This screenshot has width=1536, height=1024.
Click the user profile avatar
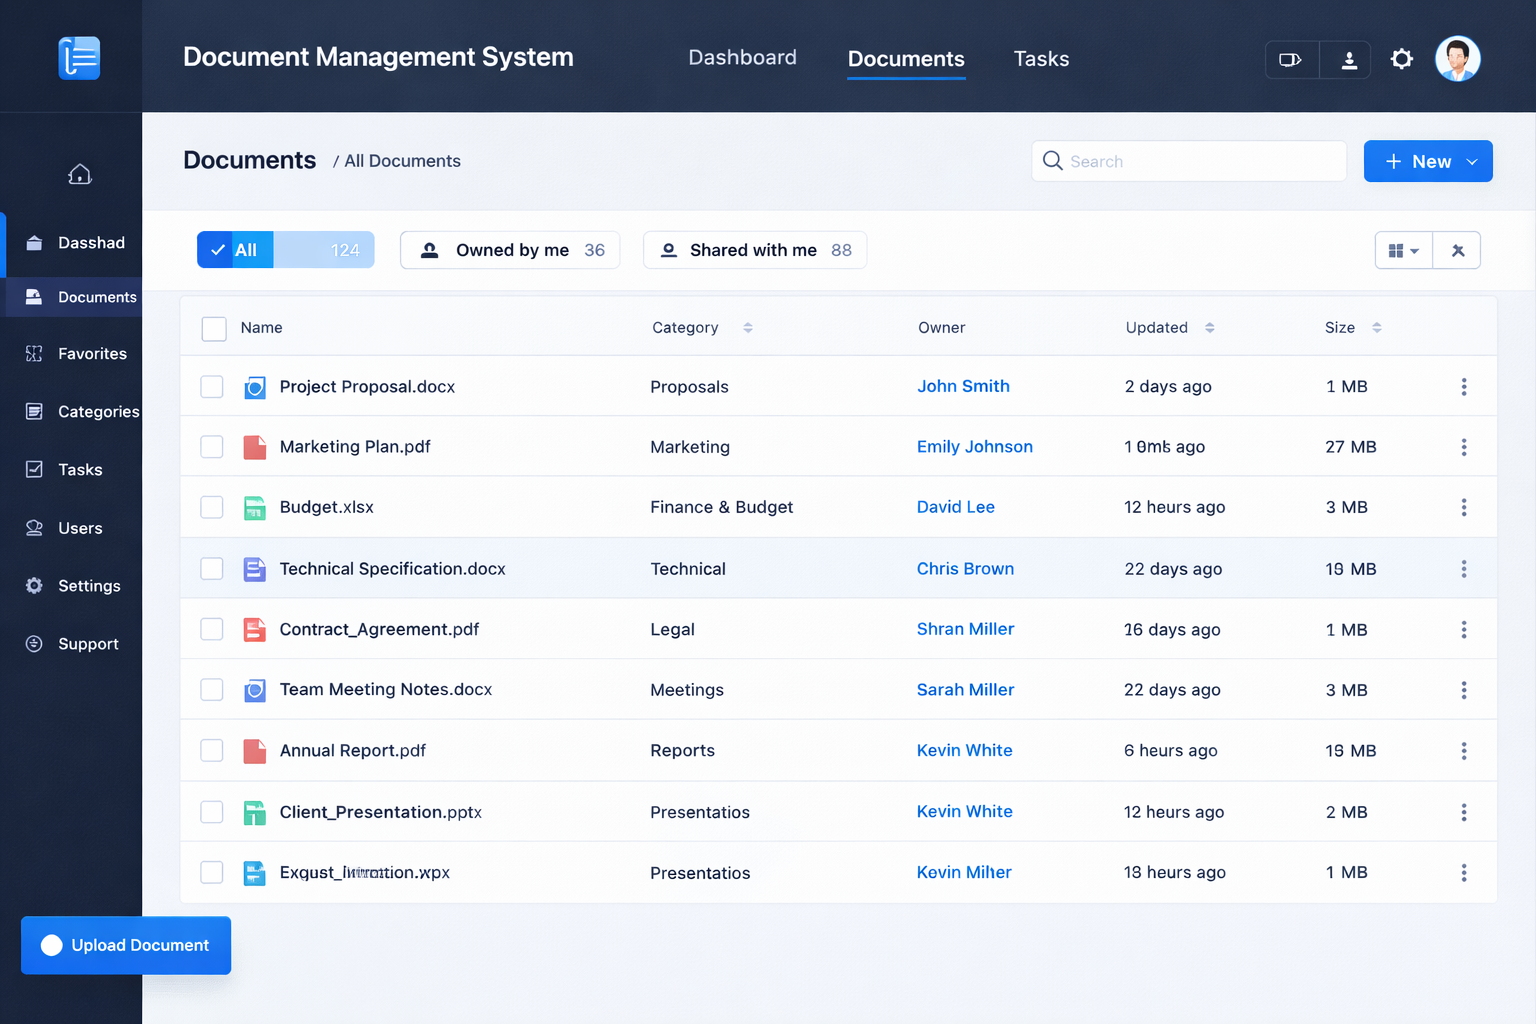pos(1457,59)
